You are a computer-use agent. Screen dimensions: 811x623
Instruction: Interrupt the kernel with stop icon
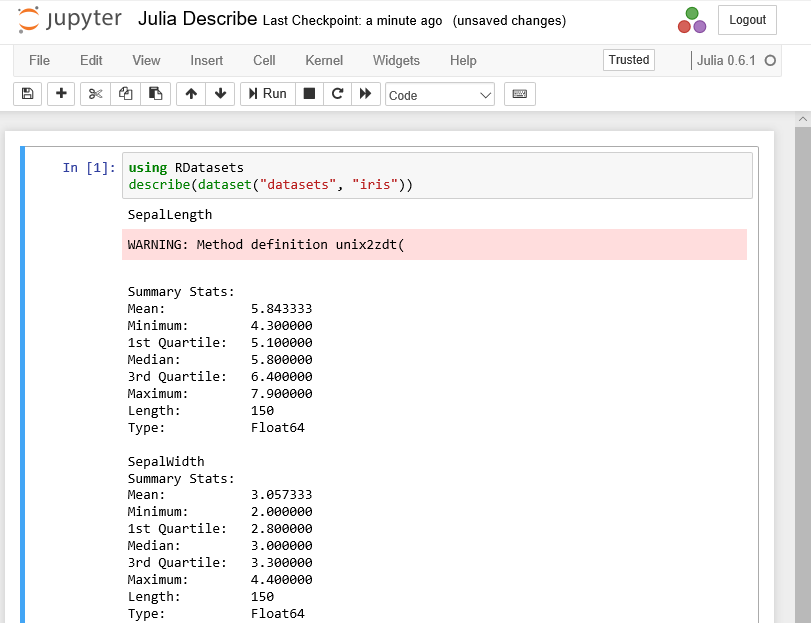click(309, 94)
